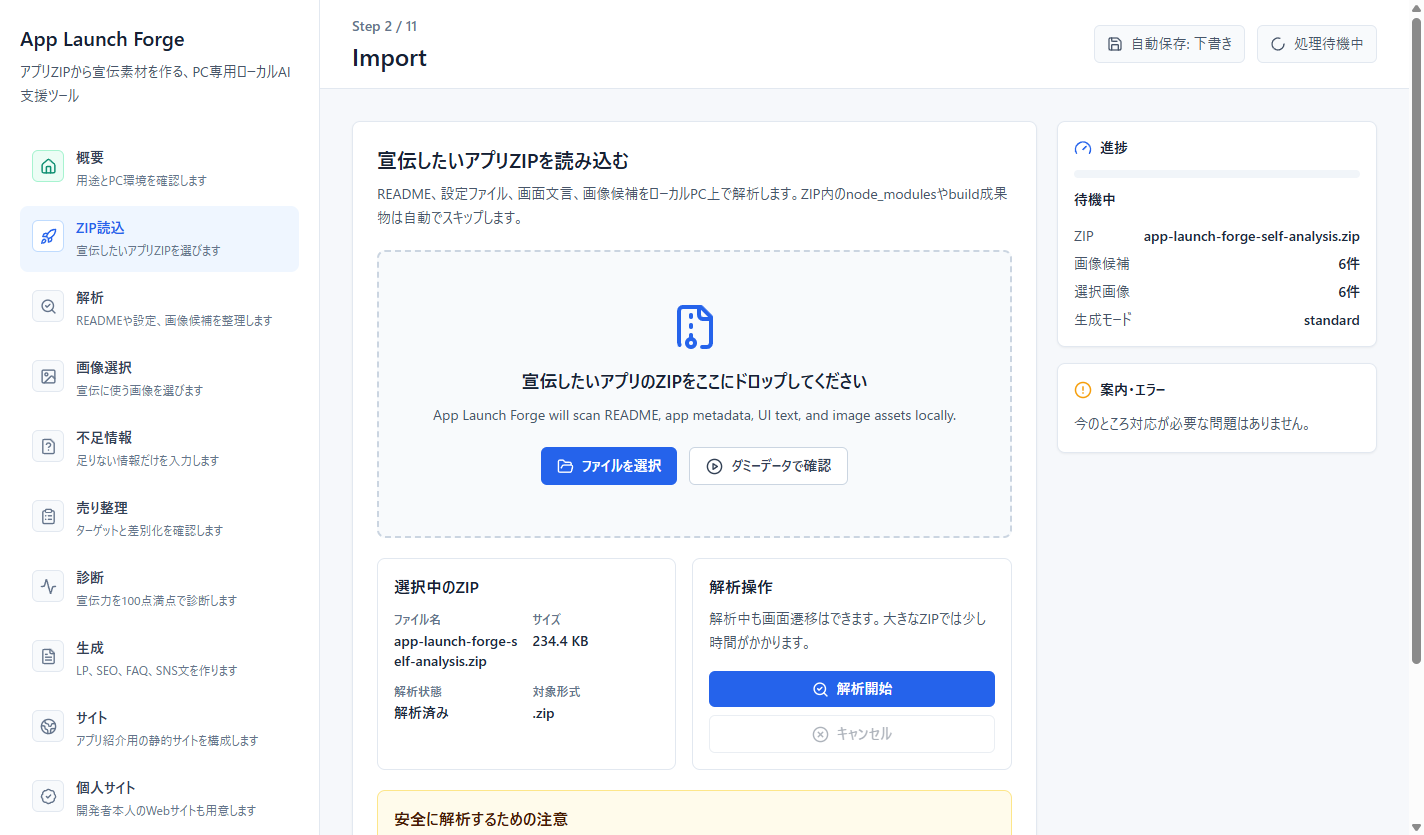
Task: Click the question-mark file icon for 不足情報
Action: (48, 446)
